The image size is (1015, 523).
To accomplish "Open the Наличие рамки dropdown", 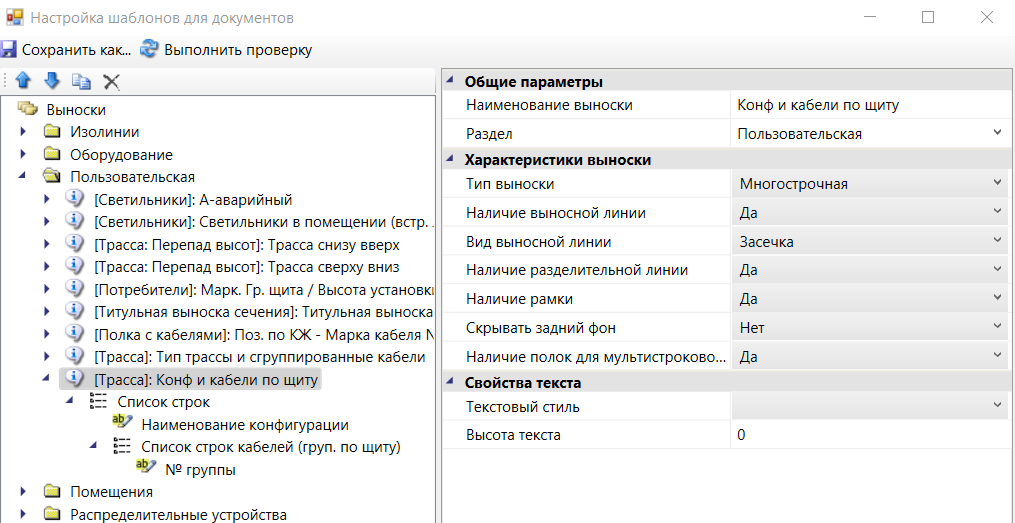I will (997, 299).
